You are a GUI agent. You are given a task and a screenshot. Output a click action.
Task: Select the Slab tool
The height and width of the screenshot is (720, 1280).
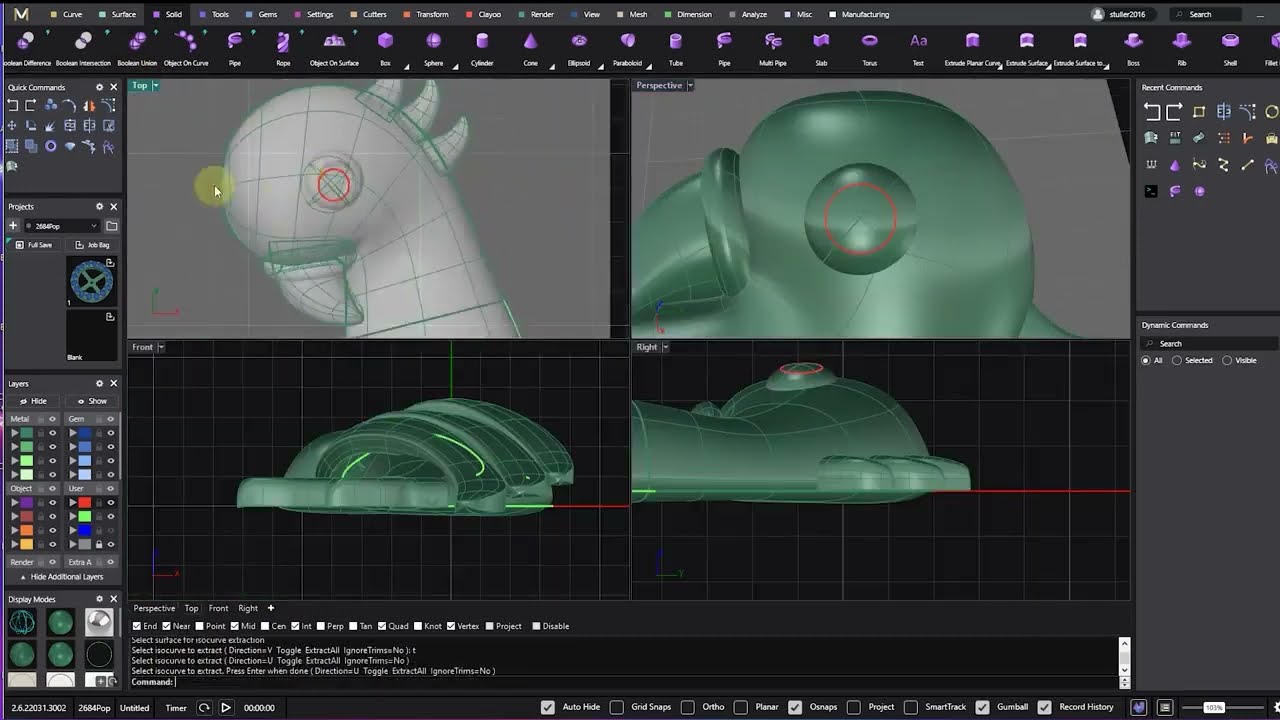point(821,49)
